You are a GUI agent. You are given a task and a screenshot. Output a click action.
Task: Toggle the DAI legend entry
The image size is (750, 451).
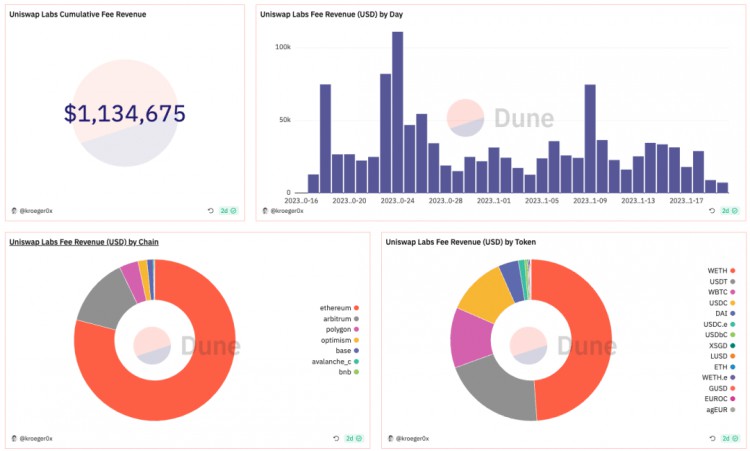pos(725,313)
